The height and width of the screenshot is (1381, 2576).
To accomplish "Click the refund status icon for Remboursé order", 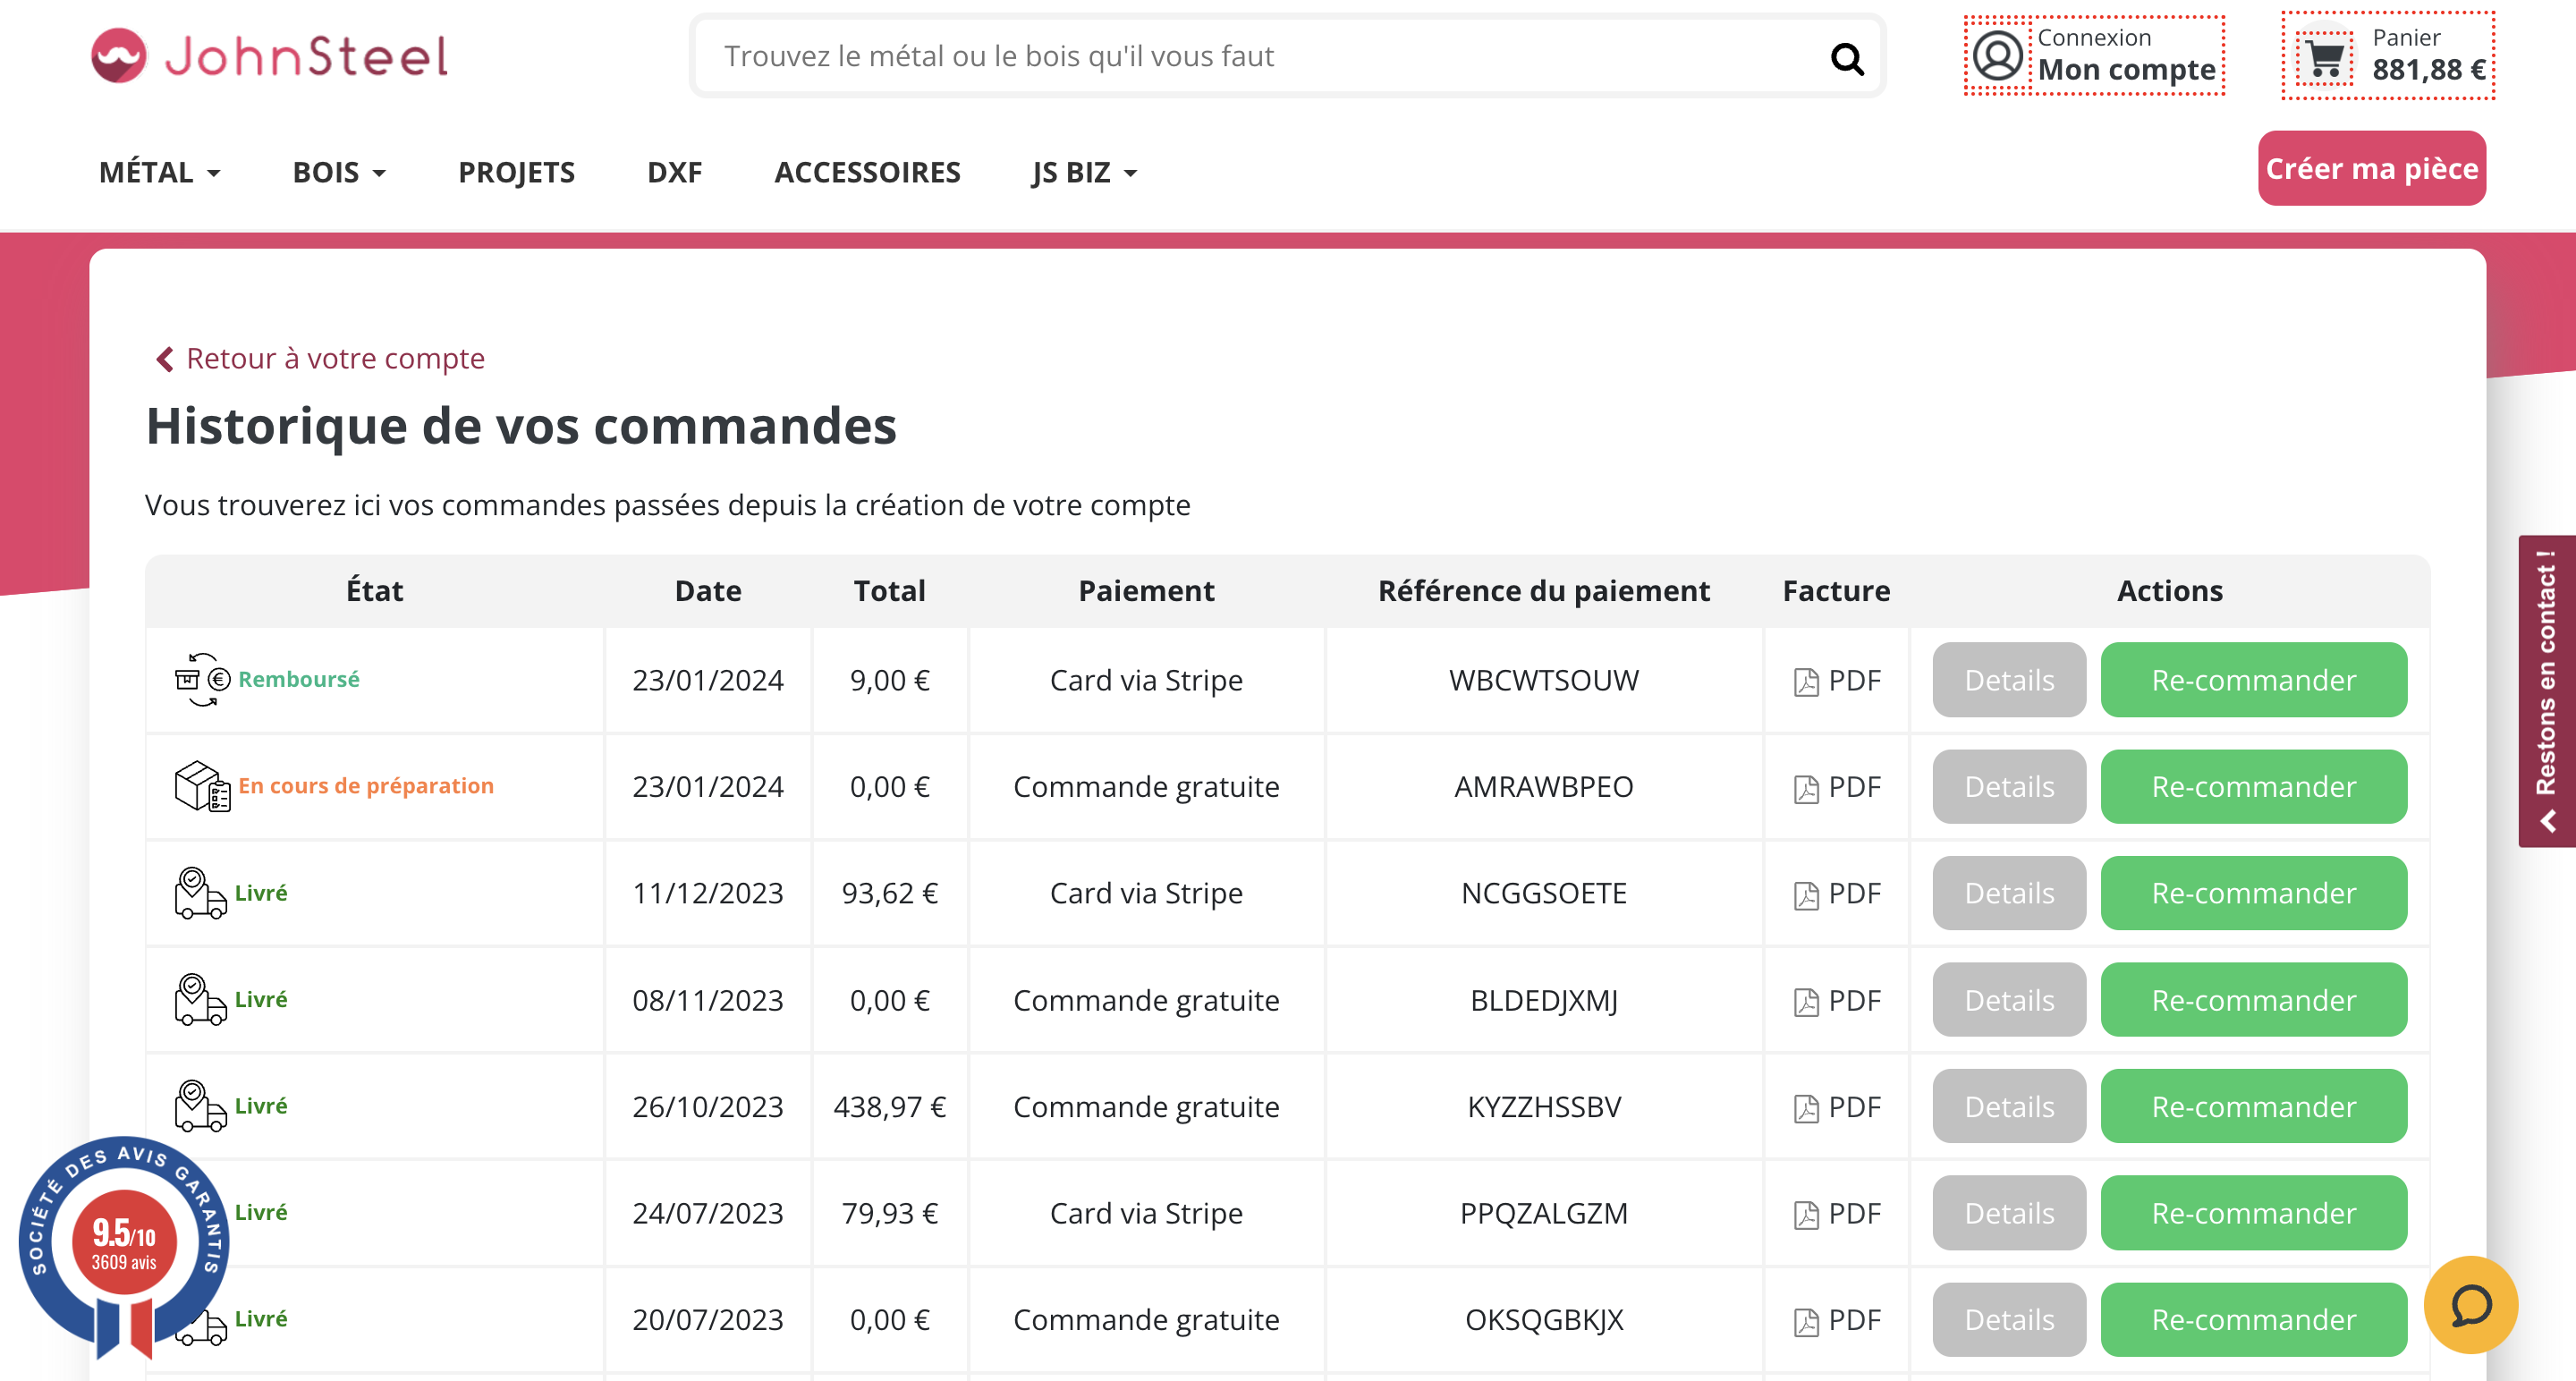I will point(202,680).
